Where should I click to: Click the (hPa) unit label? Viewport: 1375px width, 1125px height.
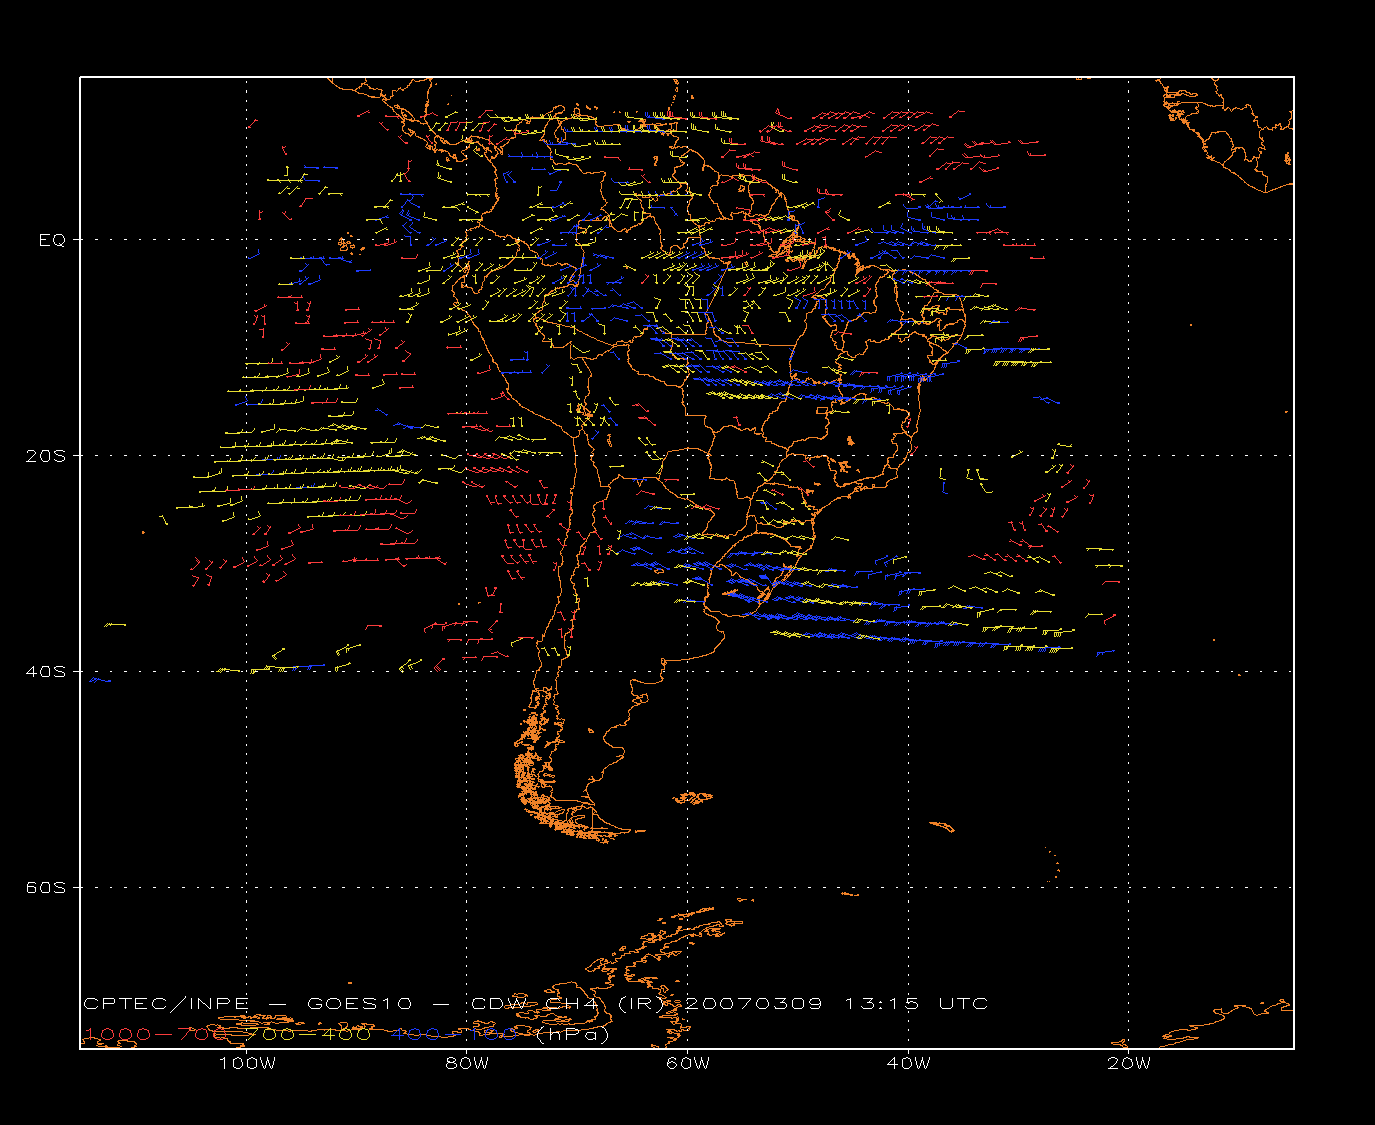tap(573, 1035)
